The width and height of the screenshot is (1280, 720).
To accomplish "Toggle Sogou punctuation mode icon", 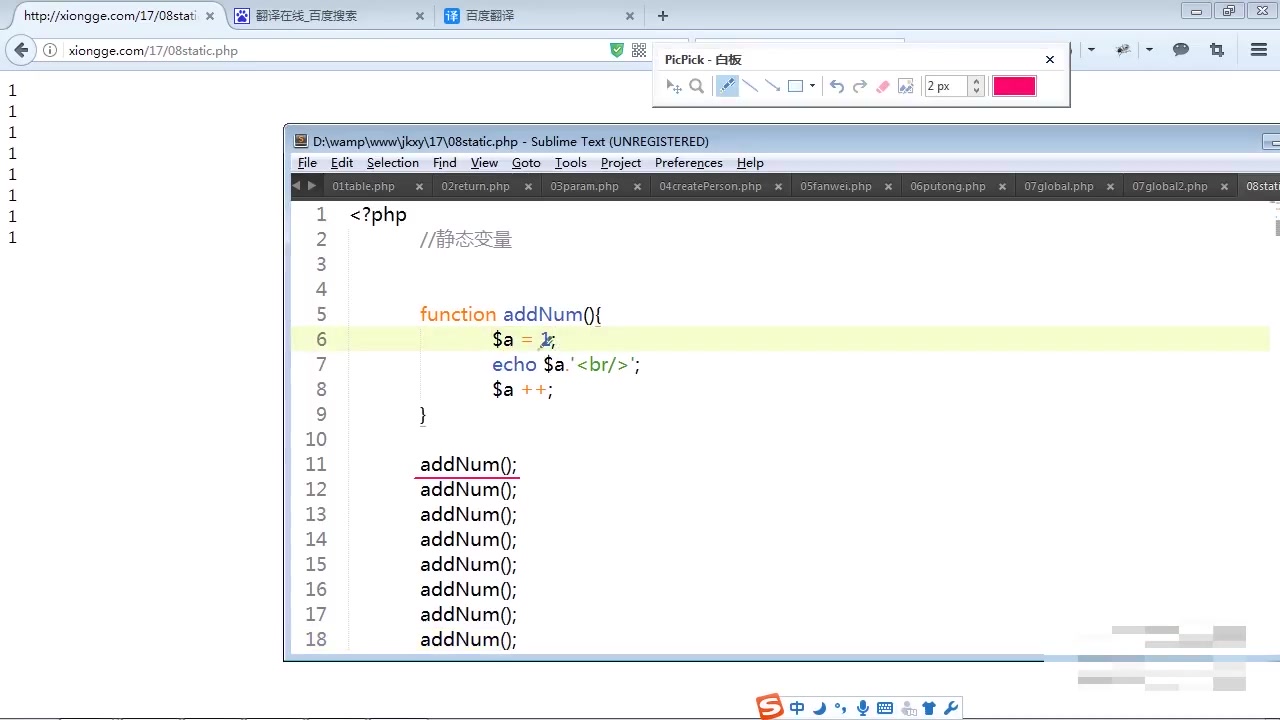I will pyautogui.click(x=841, y=708).
